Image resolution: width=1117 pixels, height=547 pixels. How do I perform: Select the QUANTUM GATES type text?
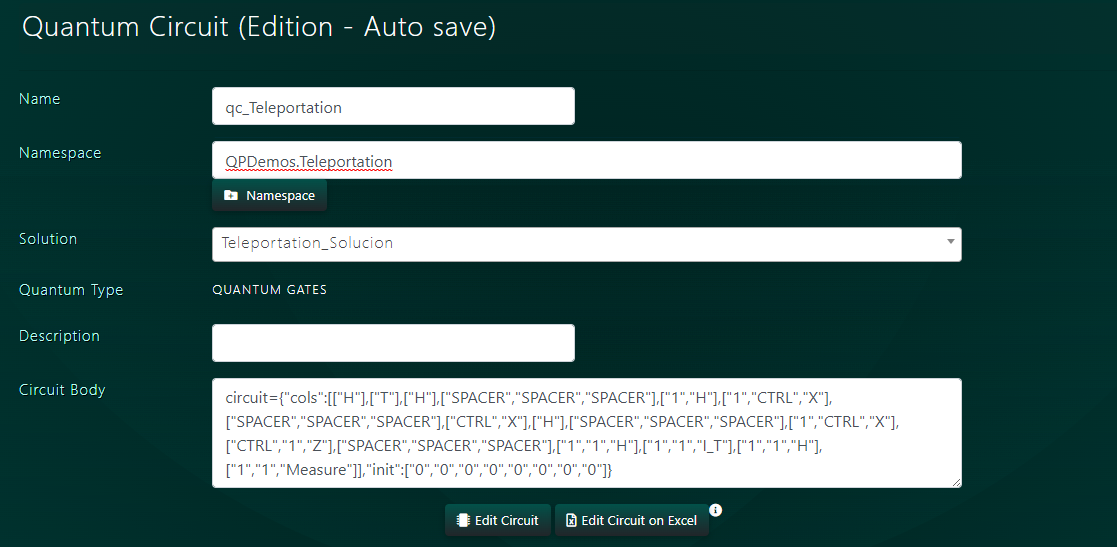point(269,290)
